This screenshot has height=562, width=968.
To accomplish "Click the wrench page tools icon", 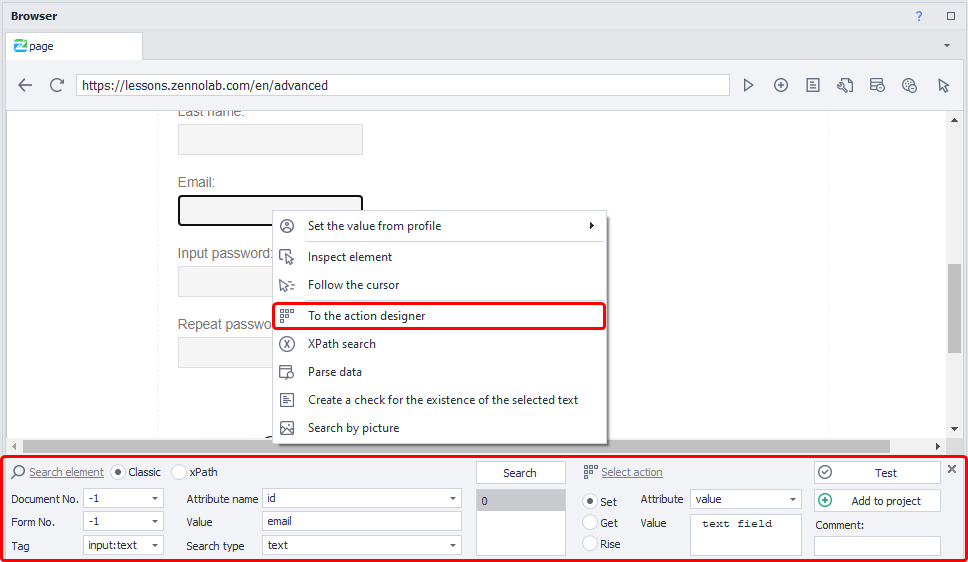I will (x=845, y=86).
